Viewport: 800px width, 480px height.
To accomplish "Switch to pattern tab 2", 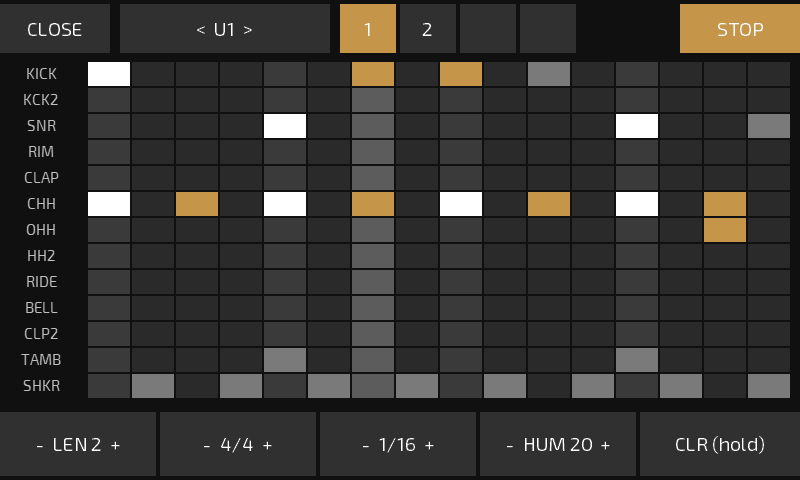I will coord(428,29).
